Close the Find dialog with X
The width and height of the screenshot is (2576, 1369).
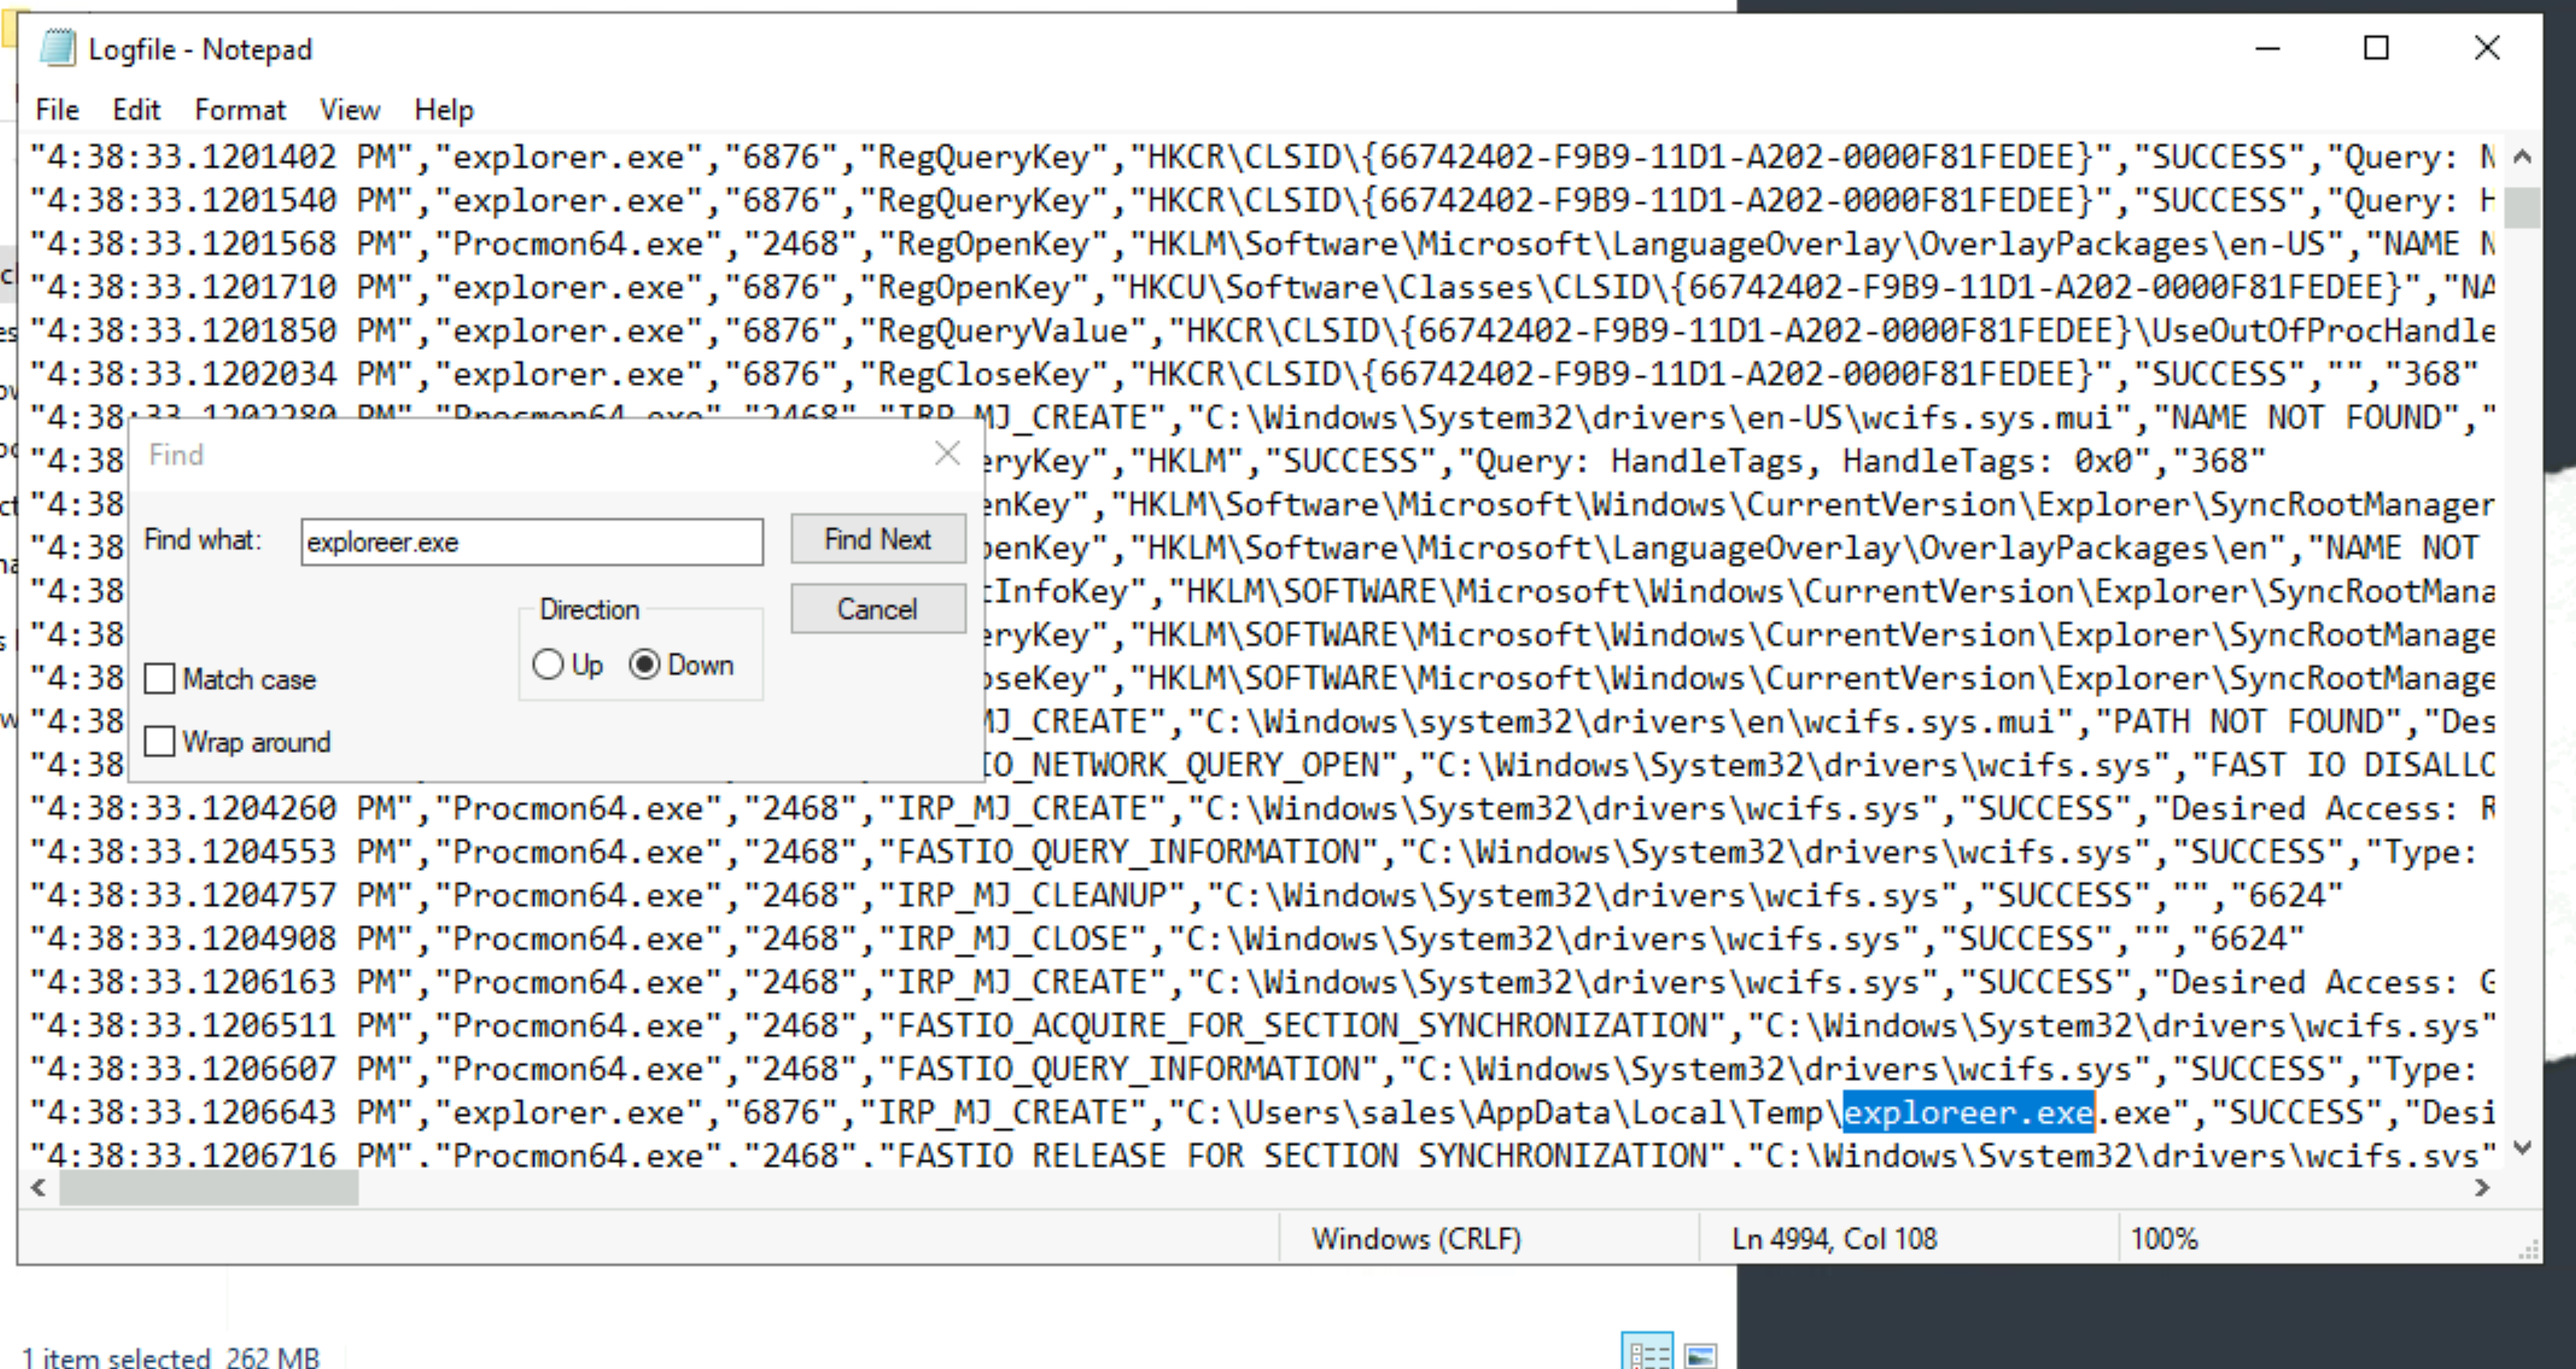tap(946, 454)
